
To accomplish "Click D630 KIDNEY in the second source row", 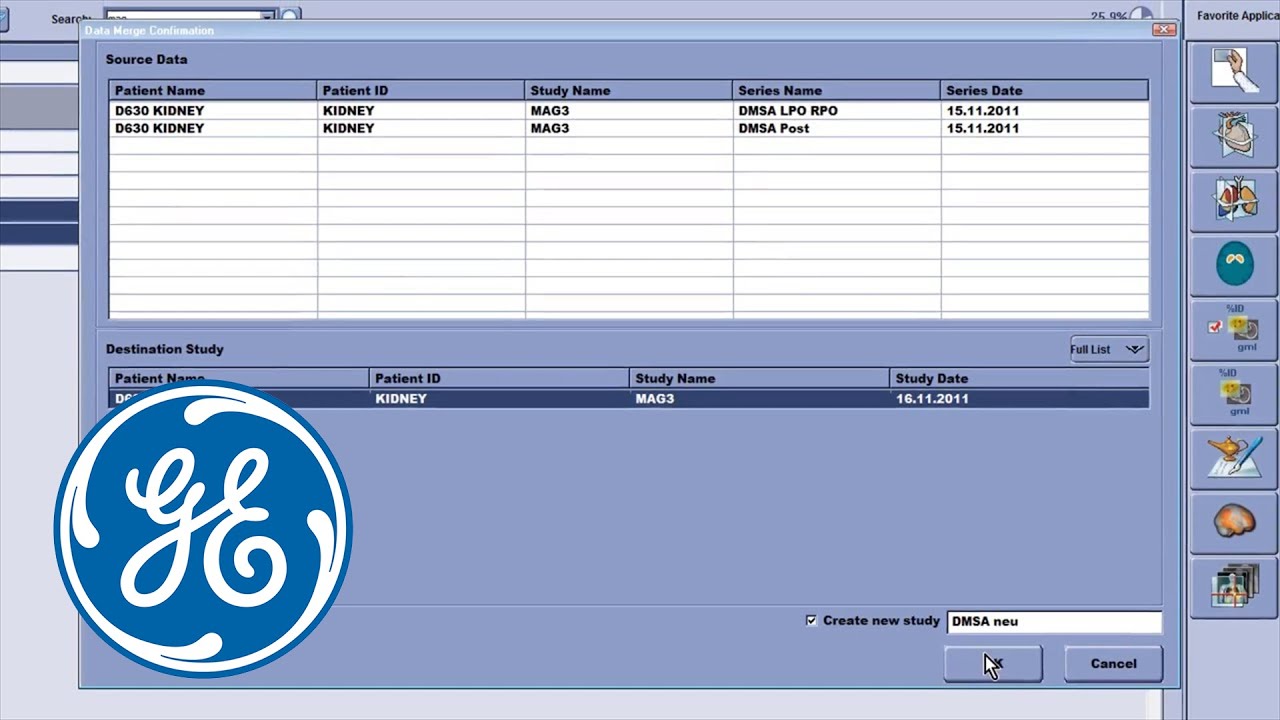I will coord(159,129).
